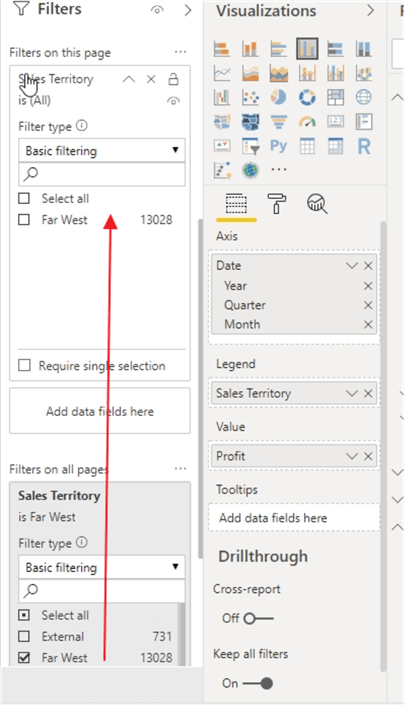This screenshot has width=404, height=705.
Task: Open more visuals ellipsis in Visualizations
Action: pos(279,170)
